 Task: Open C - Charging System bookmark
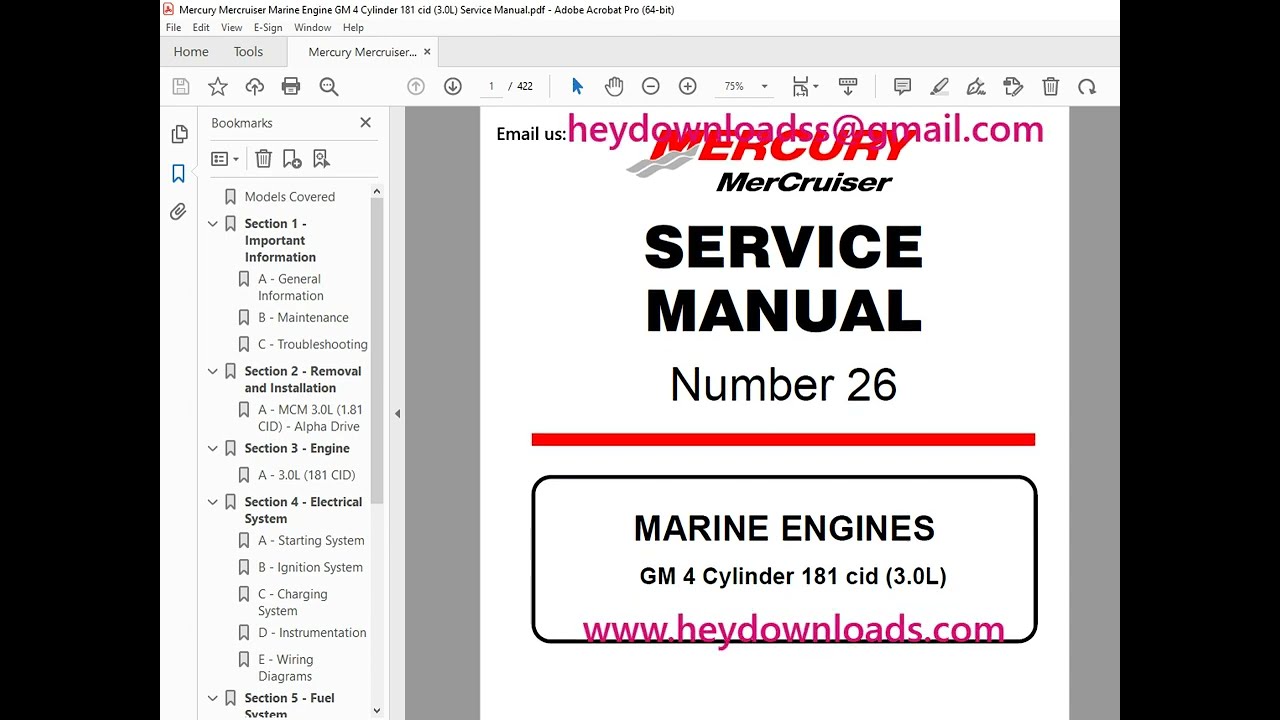coord(293,602)
